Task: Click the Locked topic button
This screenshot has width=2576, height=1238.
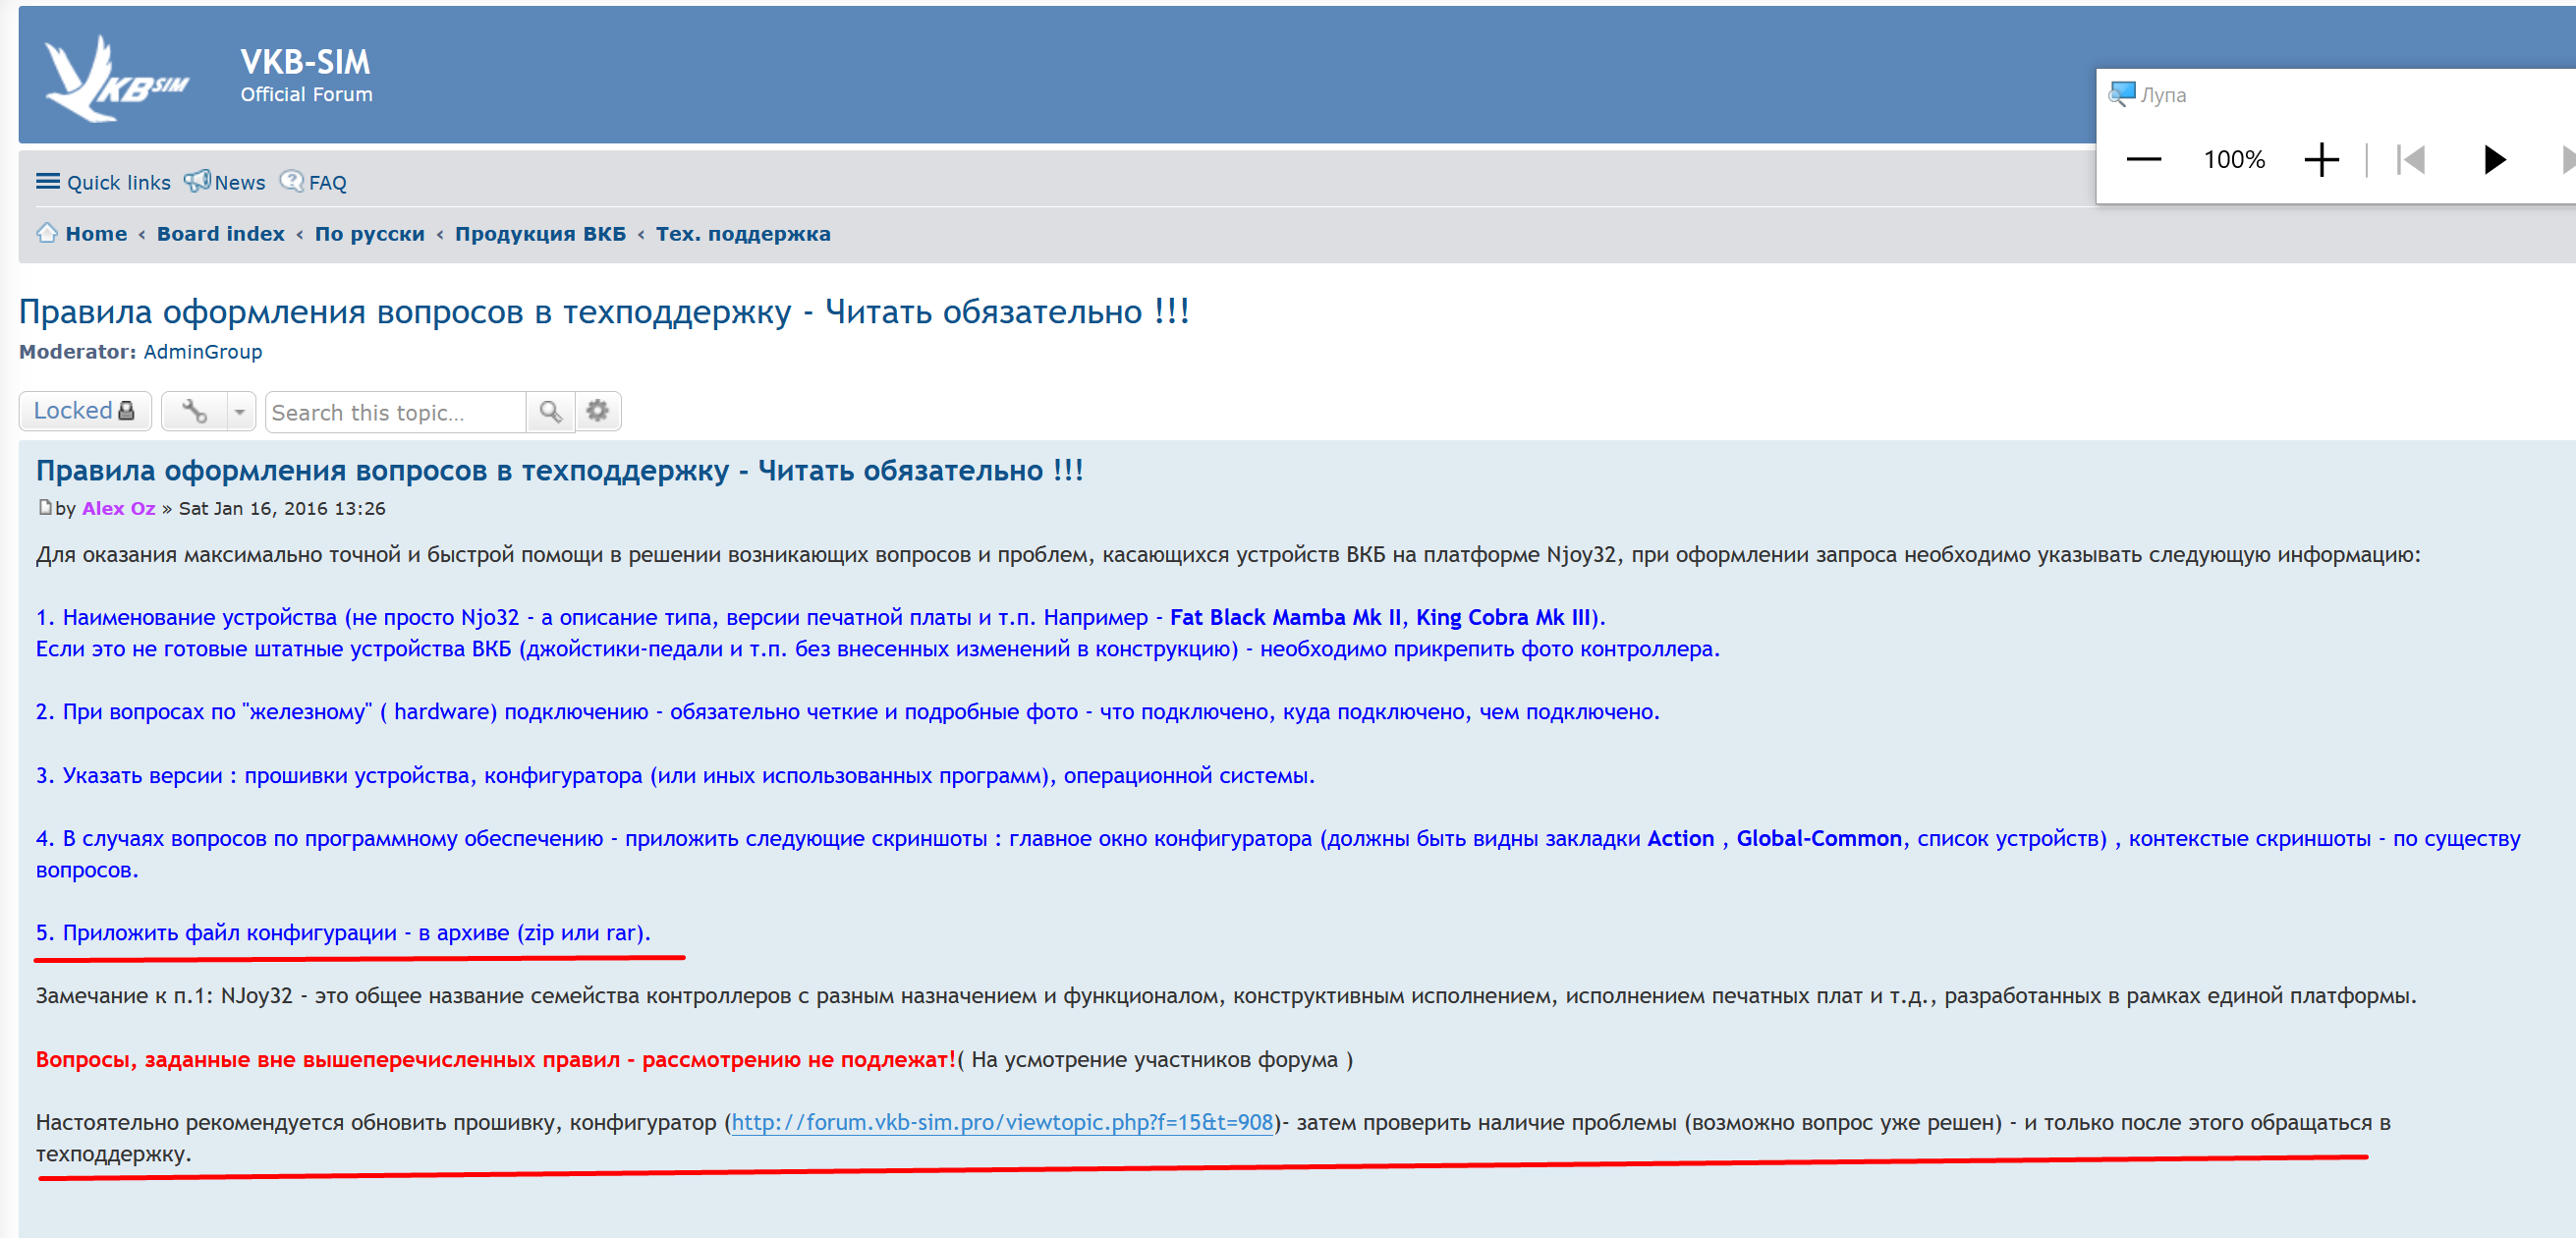Action: point(84,411)
